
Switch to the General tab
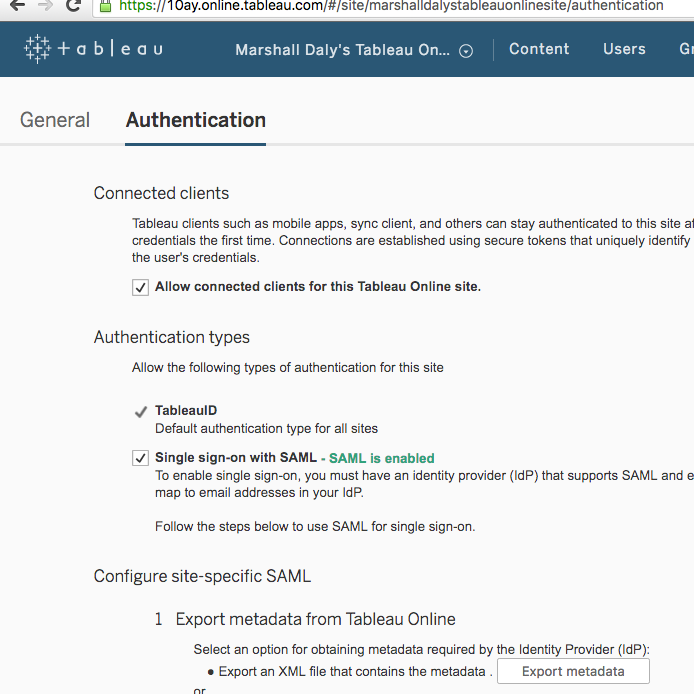(x=55, y=120)
